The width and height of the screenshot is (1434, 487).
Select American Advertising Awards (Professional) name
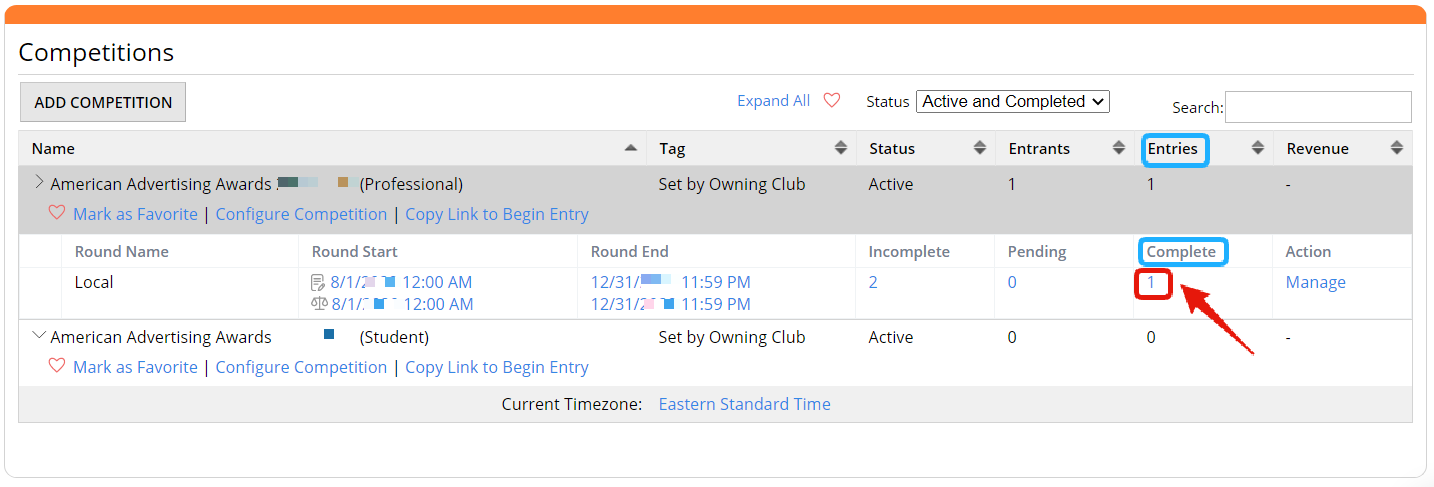coord(257,184)
